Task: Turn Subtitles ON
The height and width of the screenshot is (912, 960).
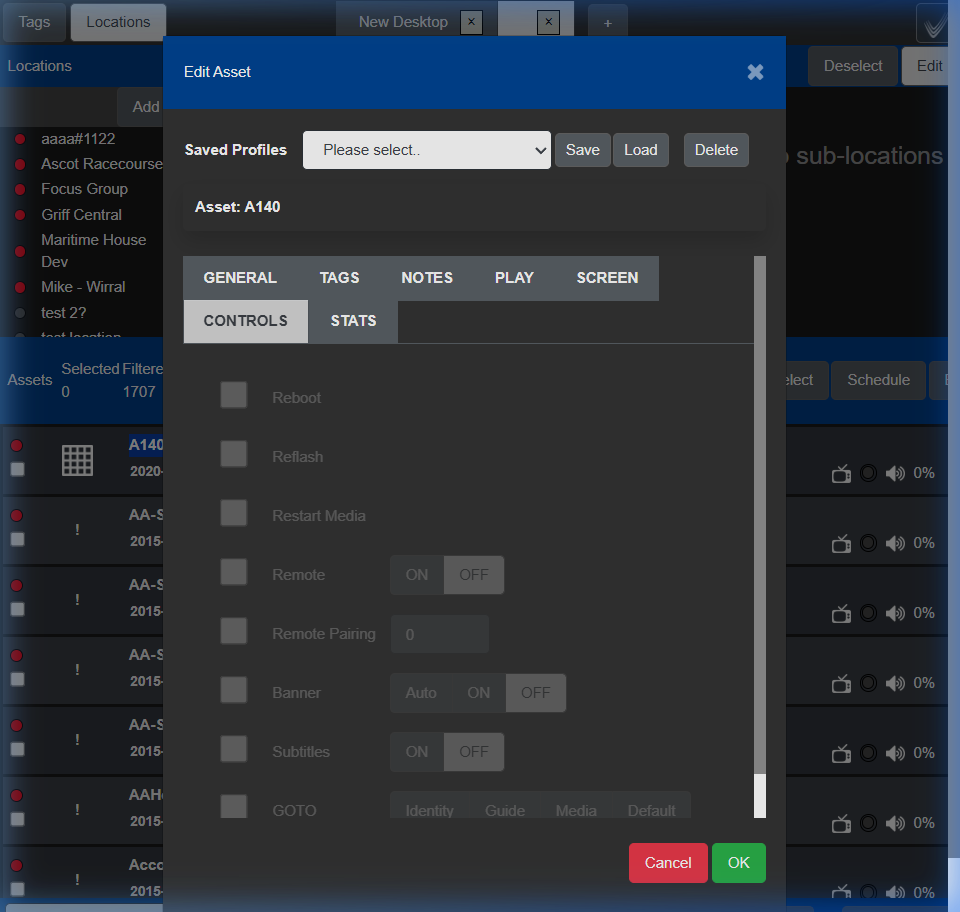Action: 417,752
